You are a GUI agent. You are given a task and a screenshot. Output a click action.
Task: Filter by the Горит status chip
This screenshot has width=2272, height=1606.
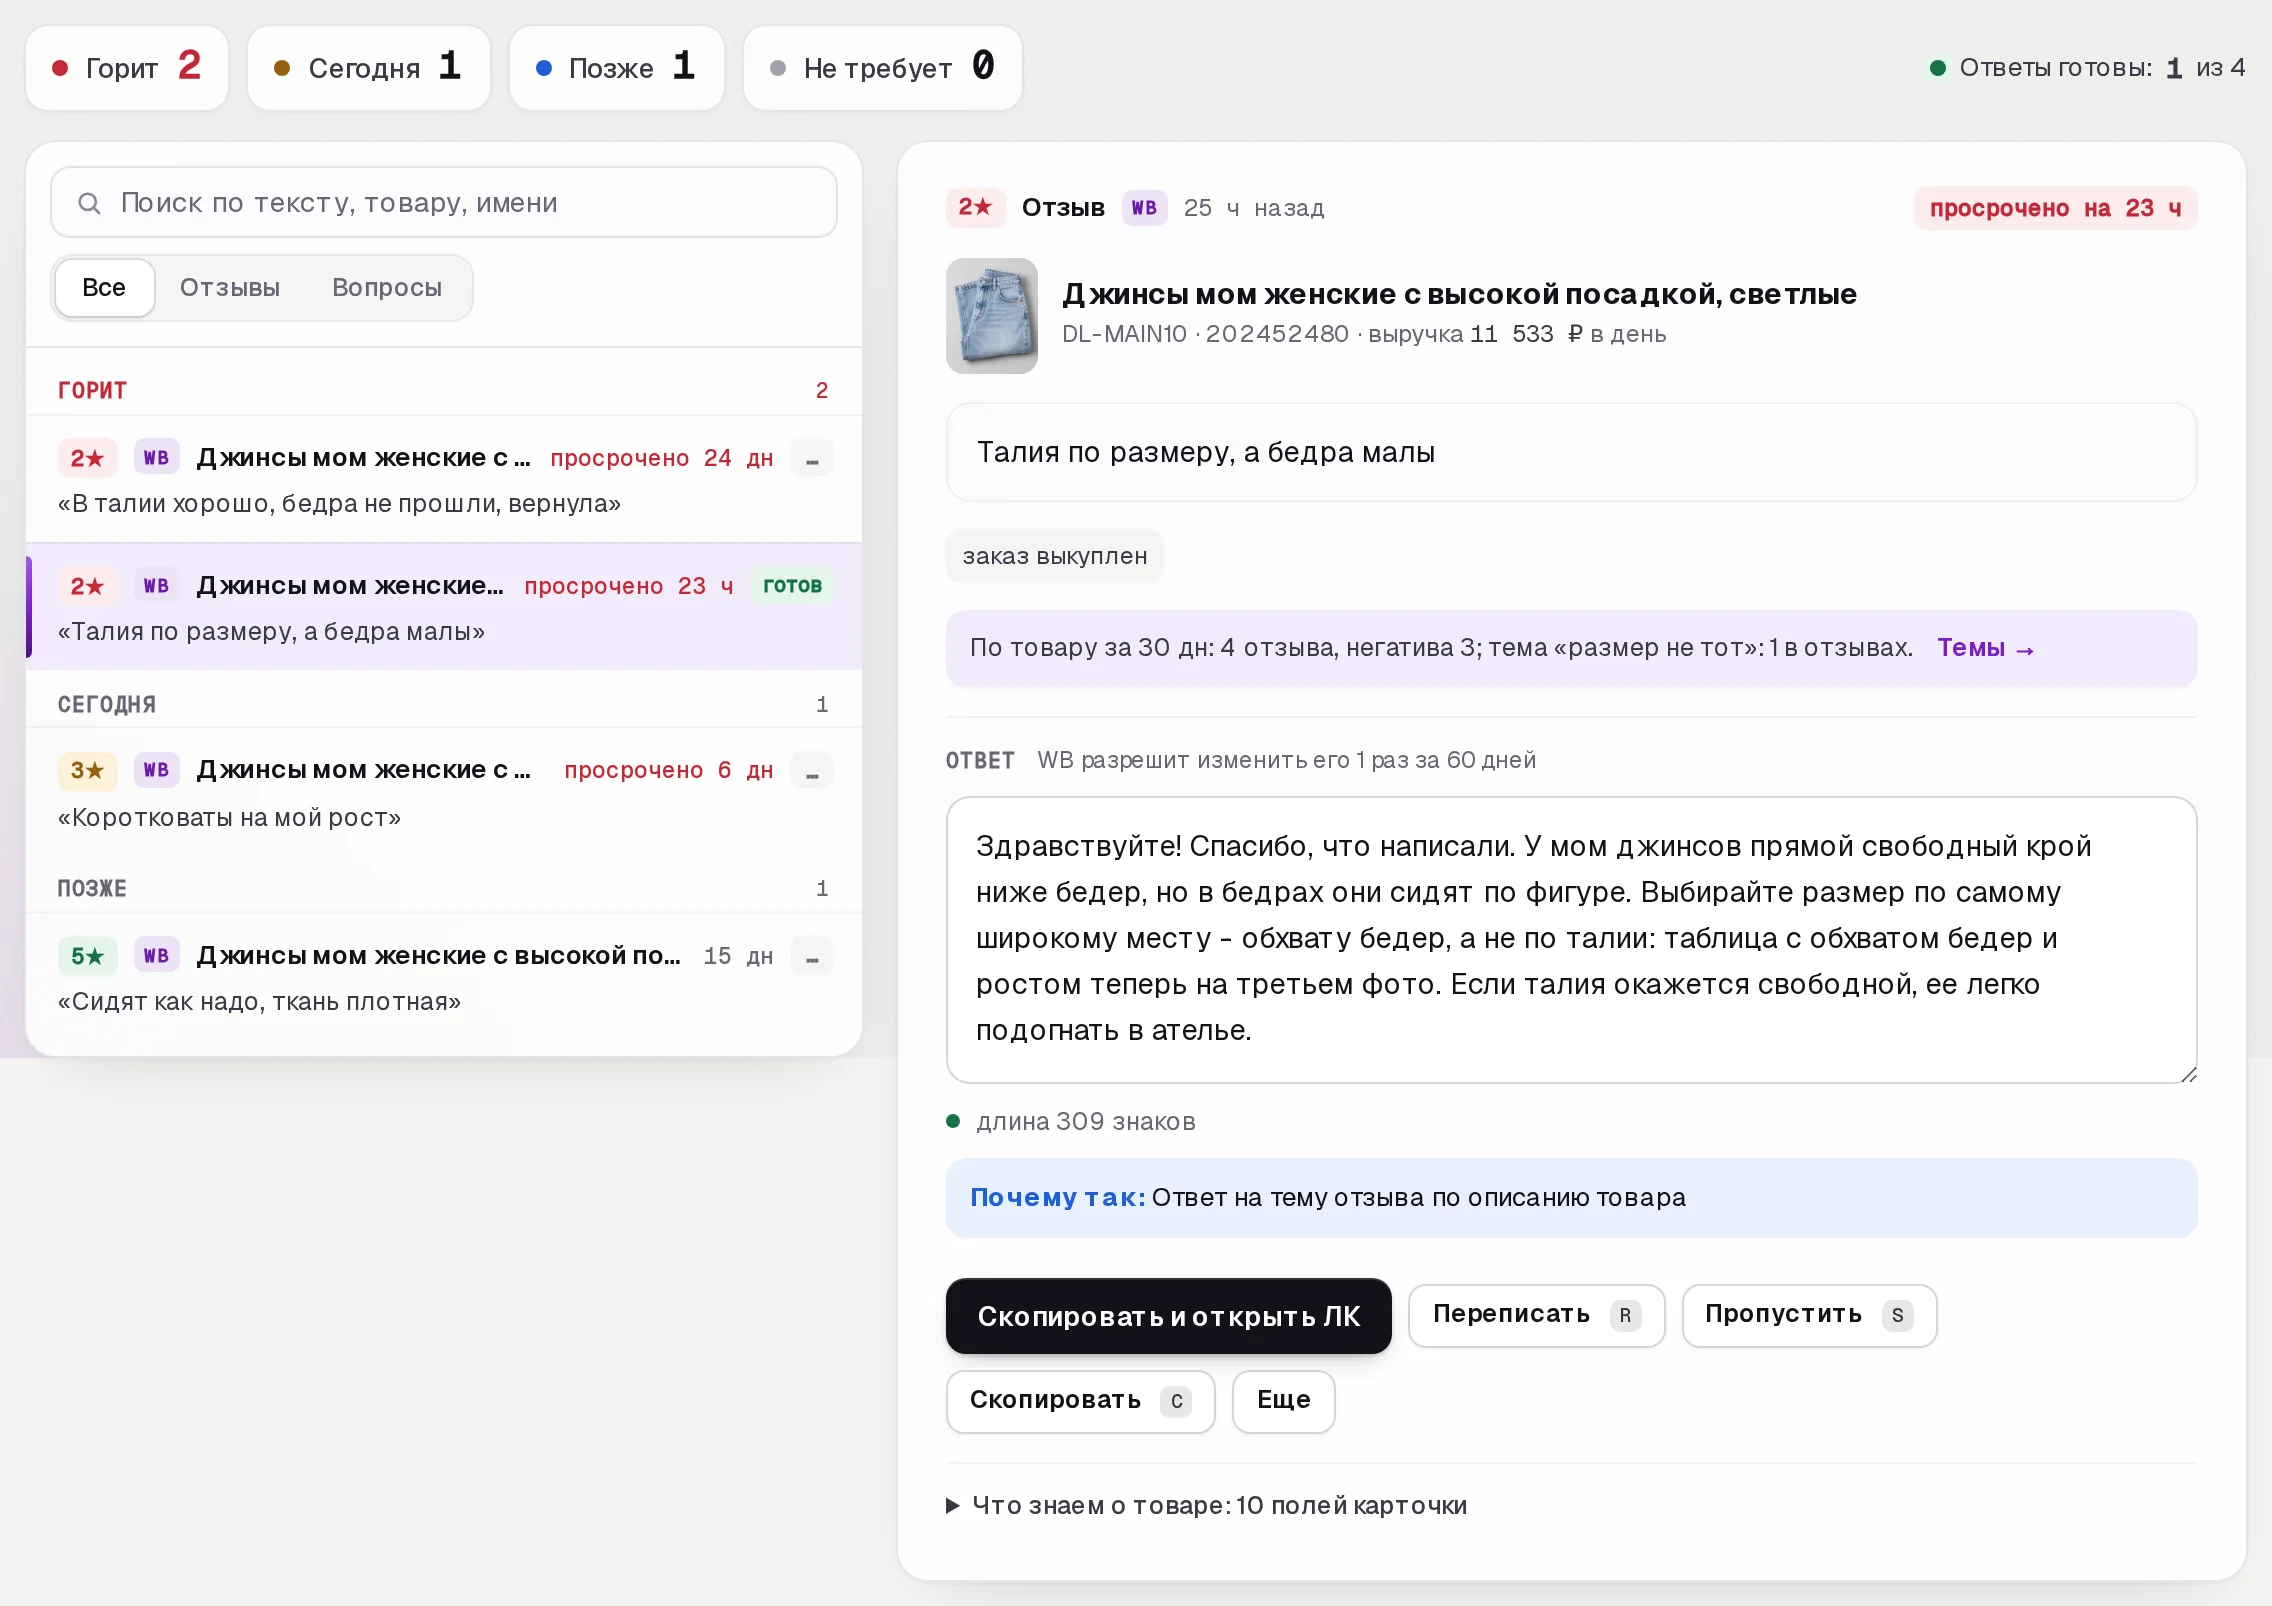click(x=127, y=68)
